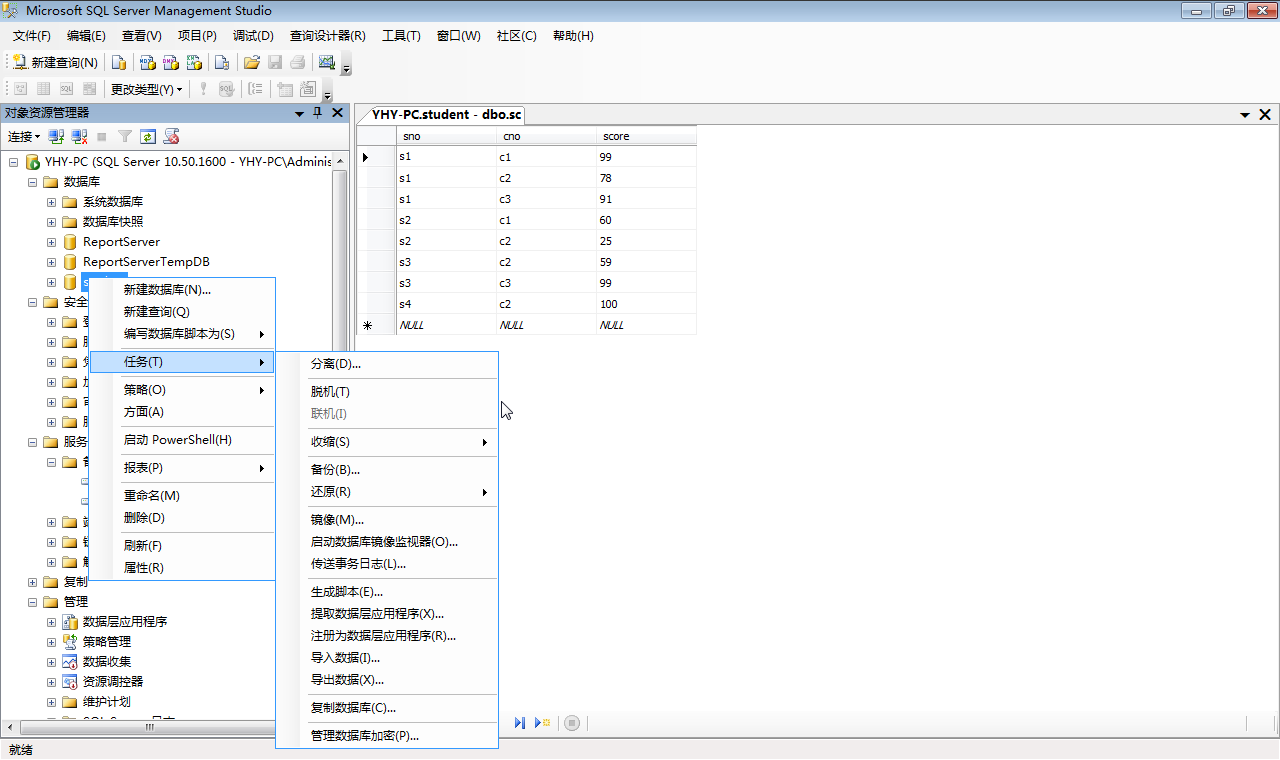Screen dimensions: 1280x760
Task: Click the sno column header
Action: click(446, 136)
